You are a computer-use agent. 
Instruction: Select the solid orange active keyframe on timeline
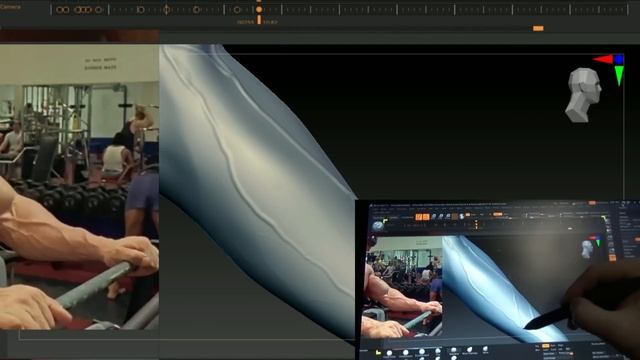click(259, 9)
